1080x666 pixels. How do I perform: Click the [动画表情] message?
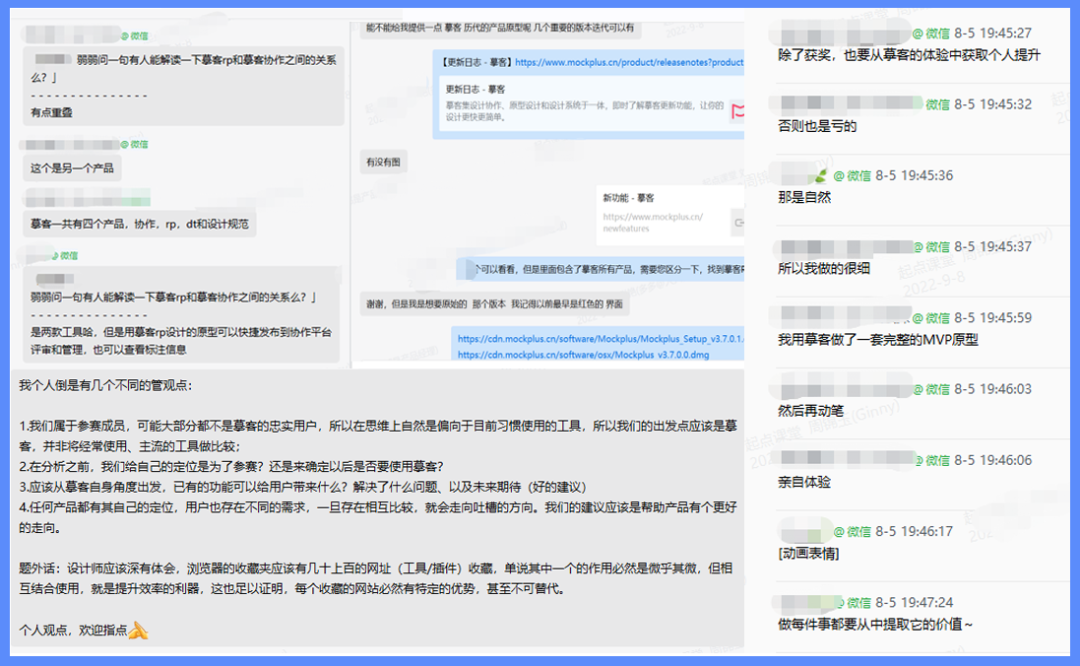tap(808, 553)
